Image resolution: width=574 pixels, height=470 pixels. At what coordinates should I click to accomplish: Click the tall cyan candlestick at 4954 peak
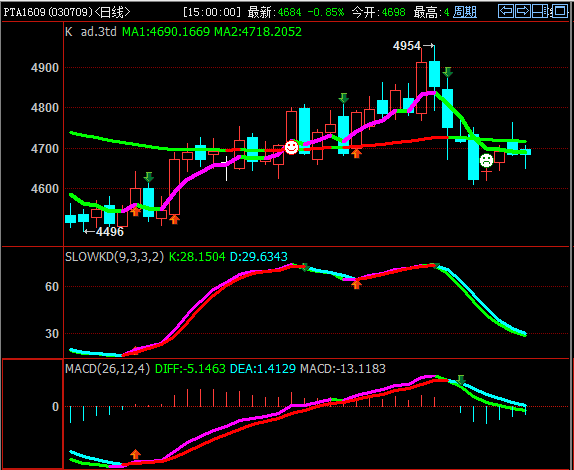[435, 74]
